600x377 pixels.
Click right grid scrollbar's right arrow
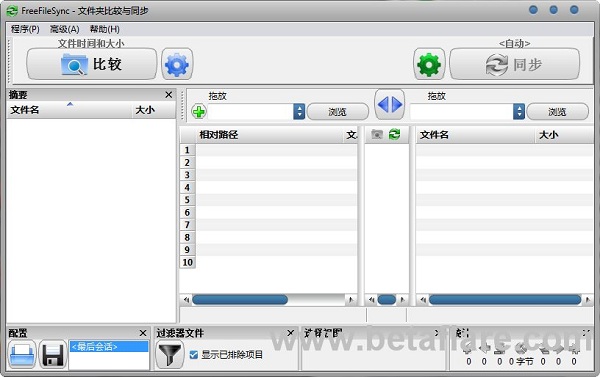(x=588, y=300)
